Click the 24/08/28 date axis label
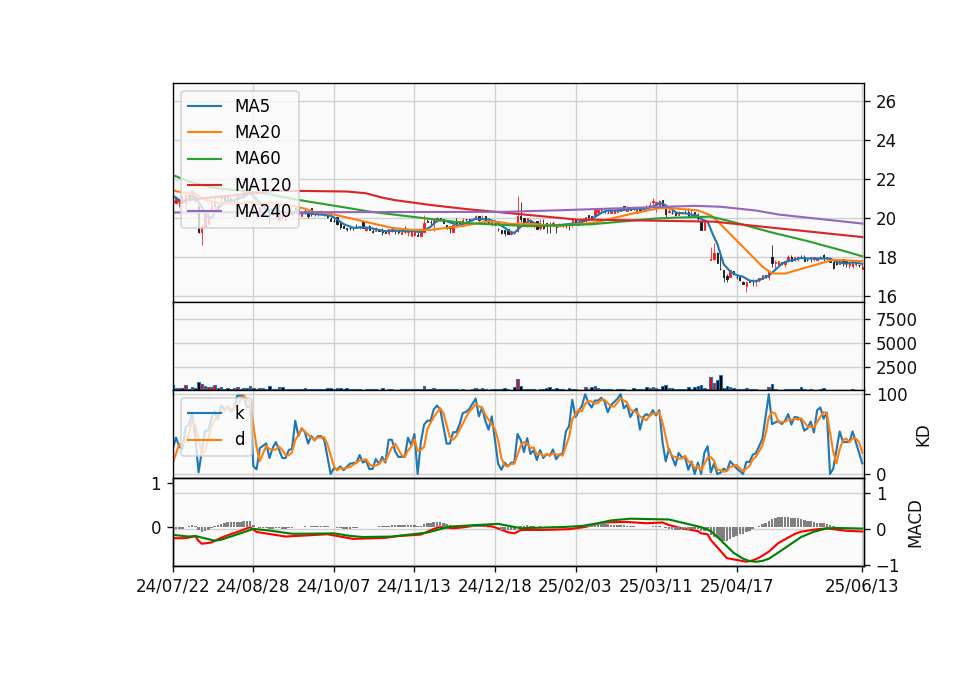 tap(253, 586)
